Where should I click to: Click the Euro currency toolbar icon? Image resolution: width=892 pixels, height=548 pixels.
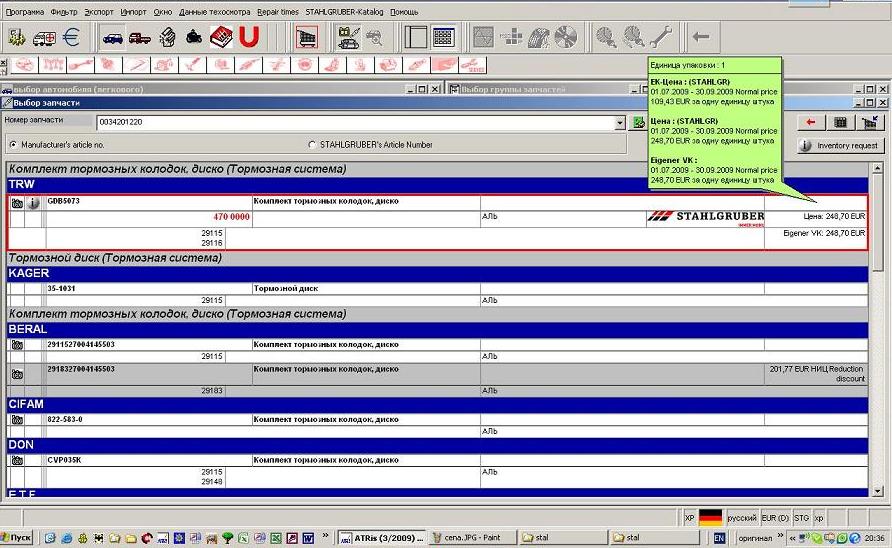pyautogui.click(x=71, y=38)
